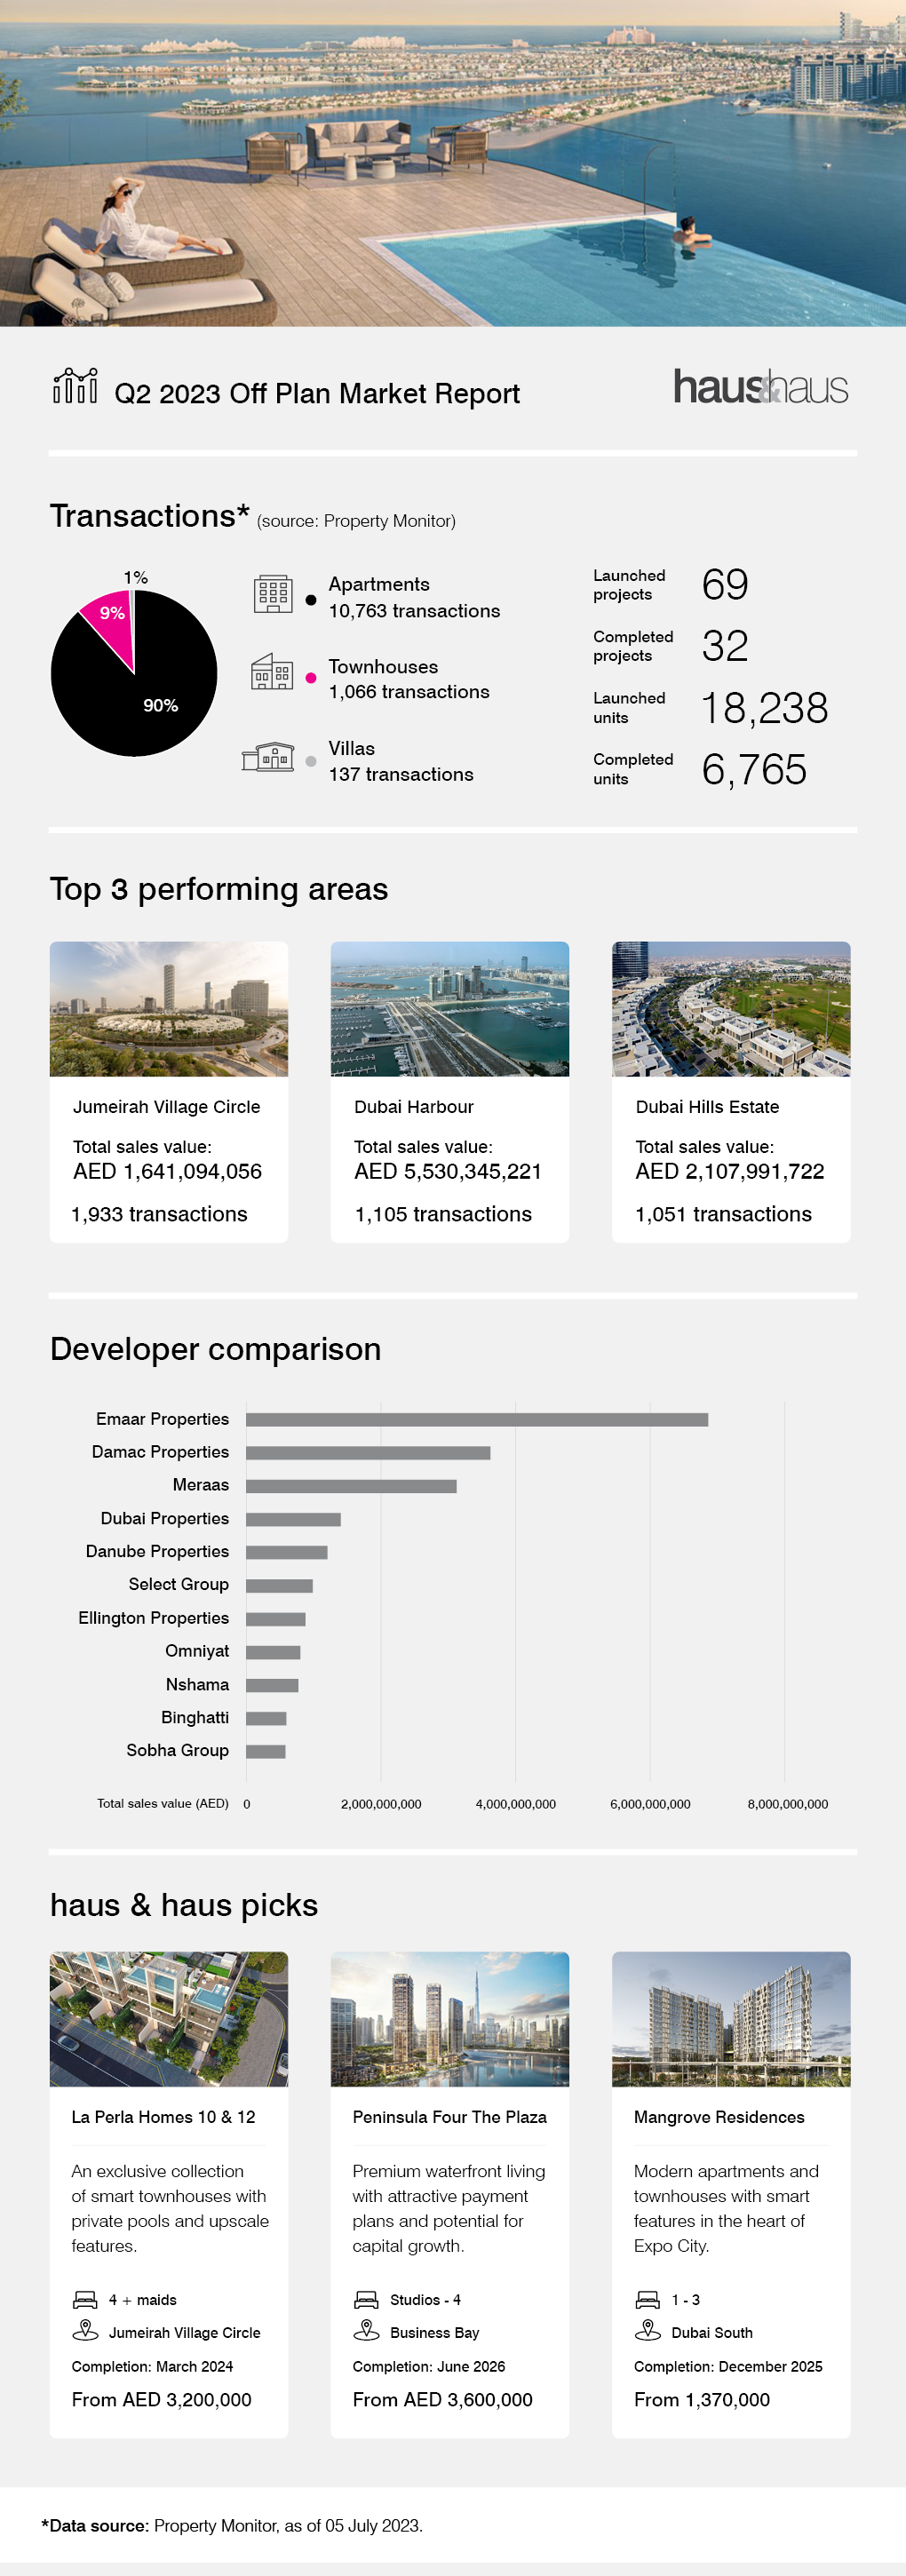This screenshot has width=906, height=2576.
Task: Click the Omniyat label
Action: [x=197, y=1651]
